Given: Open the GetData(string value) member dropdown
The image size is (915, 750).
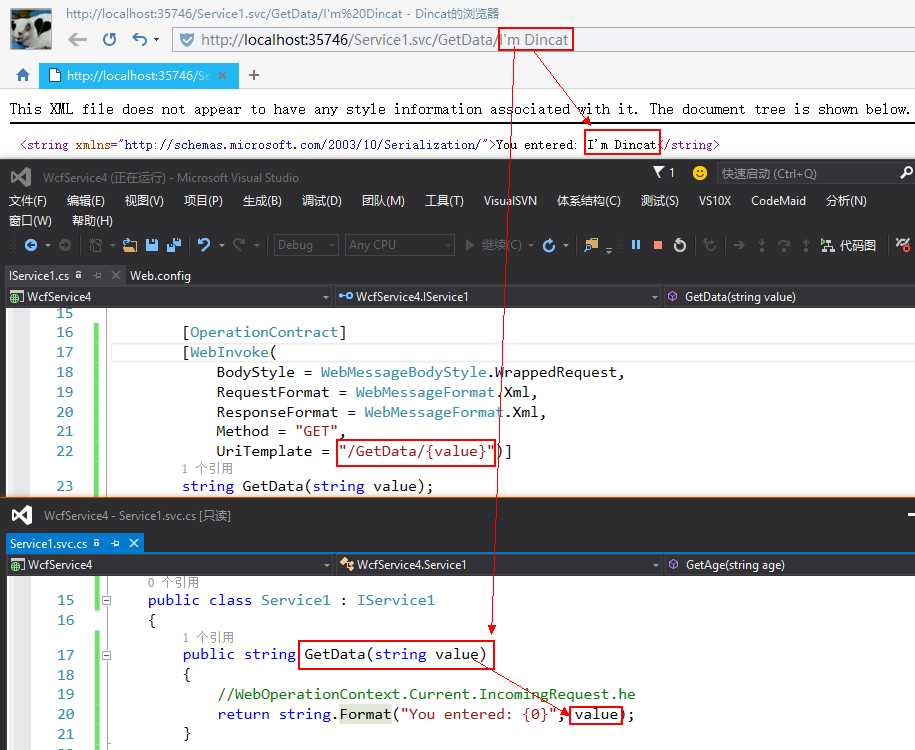Looking at the screenshot, I should [789, 296].
